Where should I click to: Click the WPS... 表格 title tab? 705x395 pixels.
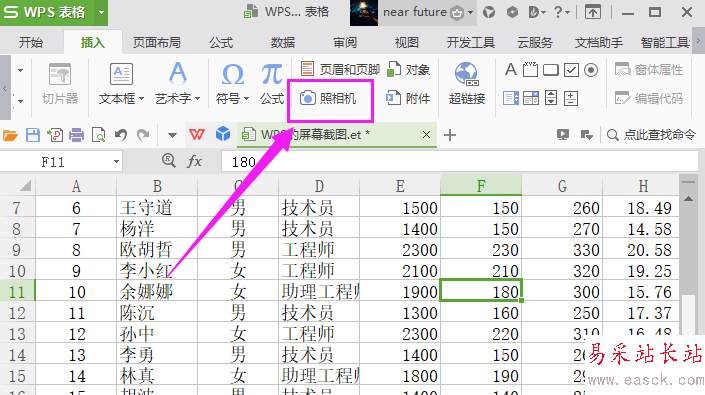pyautogui.click(x=287, y=12)
